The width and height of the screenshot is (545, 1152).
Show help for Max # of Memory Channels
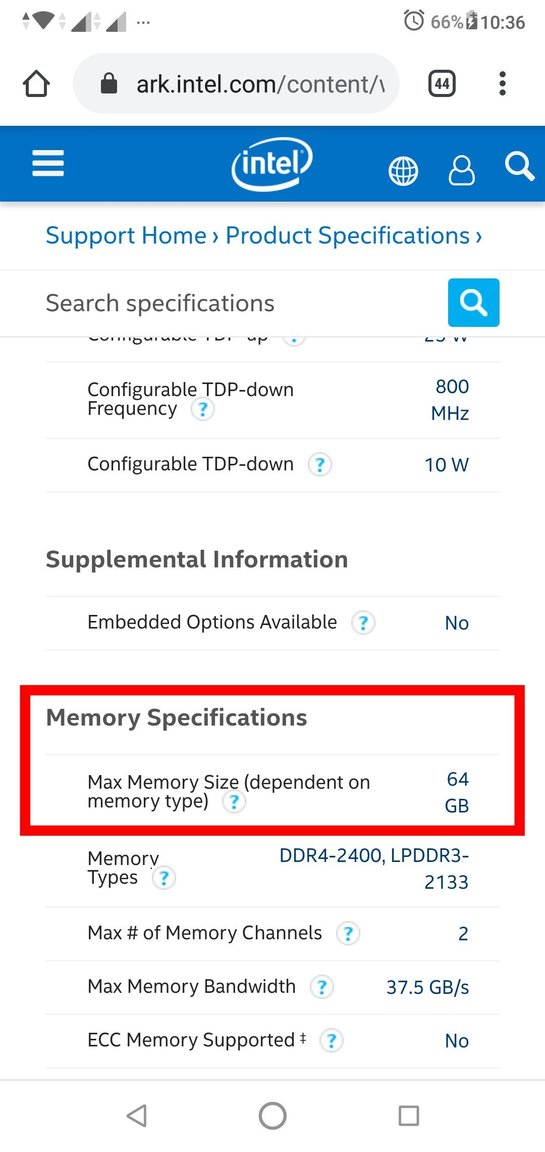click(x=347, y=934)
